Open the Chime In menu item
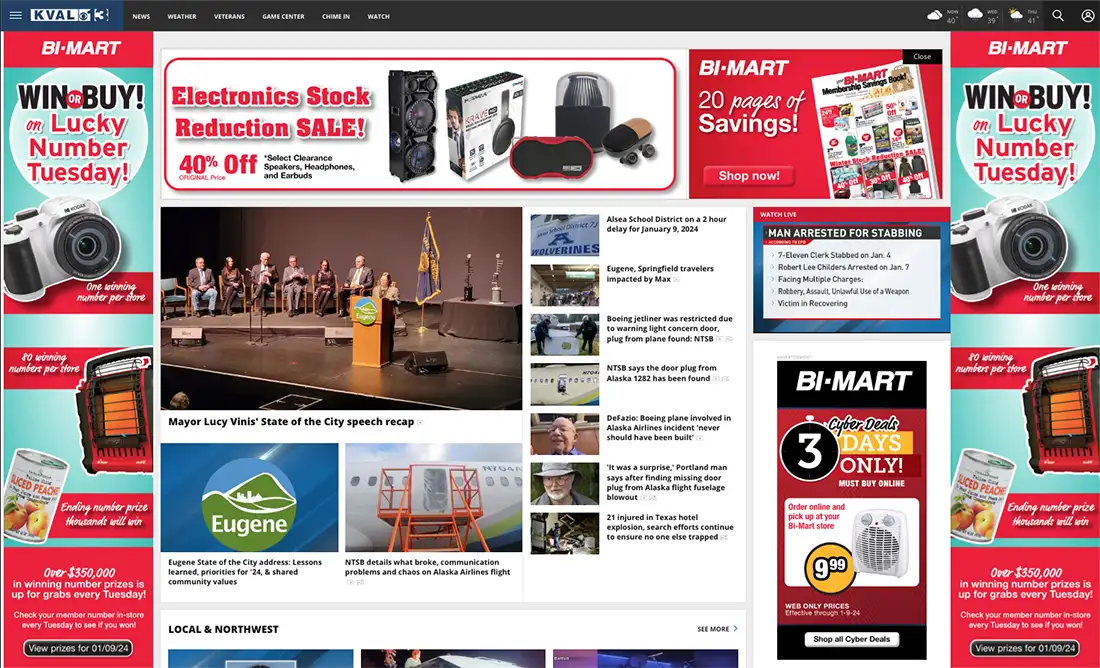The width and height of the screenshot is (1100, 668). [x=336, y=16]
